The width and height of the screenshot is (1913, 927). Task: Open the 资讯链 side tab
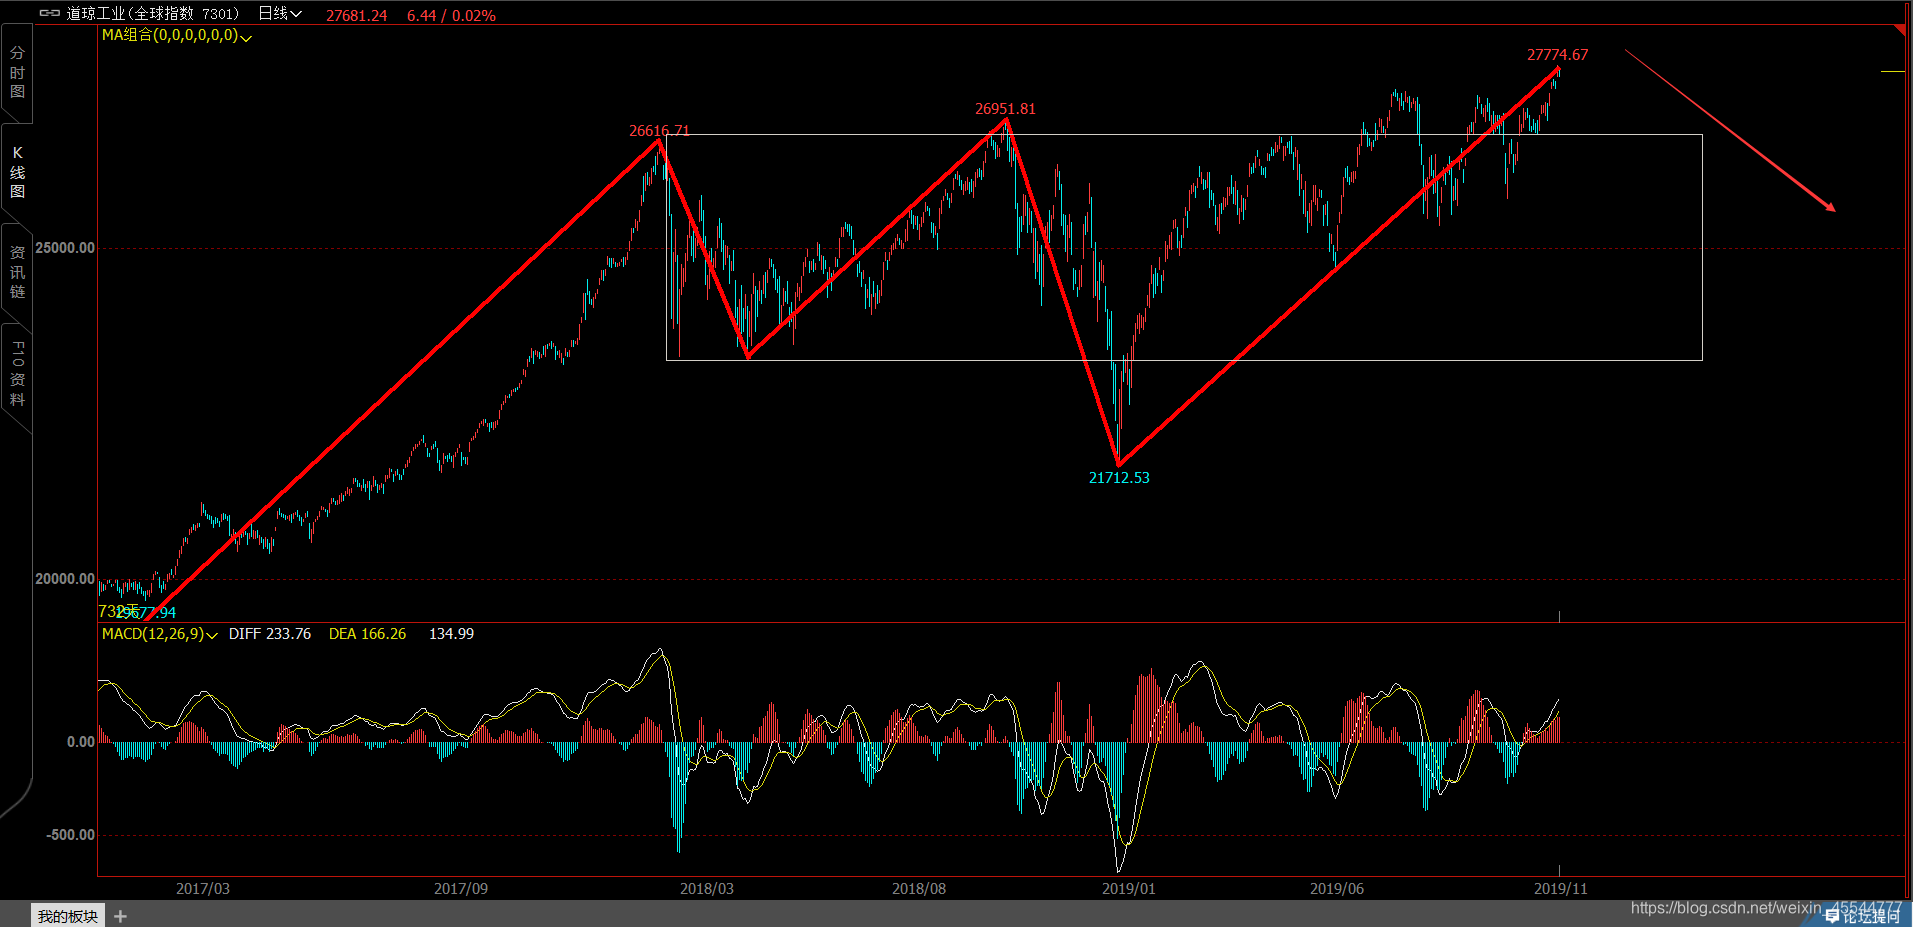click(x=17, y=272)
